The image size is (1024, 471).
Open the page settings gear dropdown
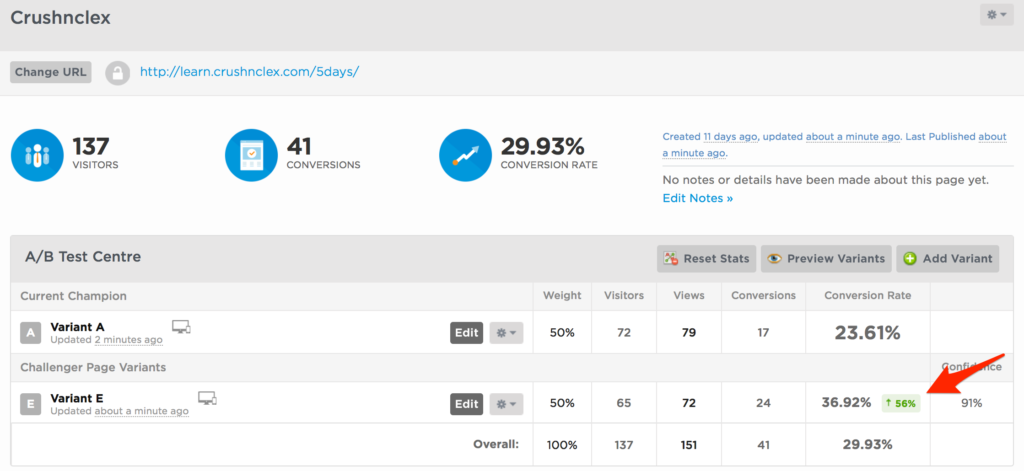997,14
